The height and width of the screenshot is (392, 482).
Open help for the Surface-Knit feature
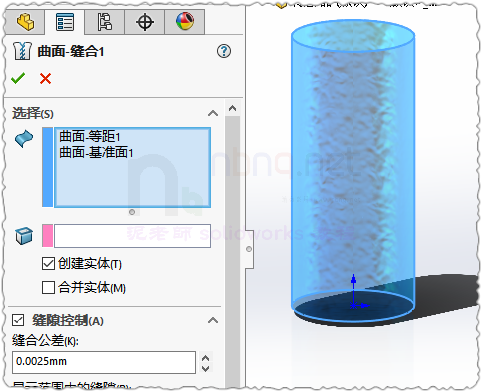coord(224,51)
